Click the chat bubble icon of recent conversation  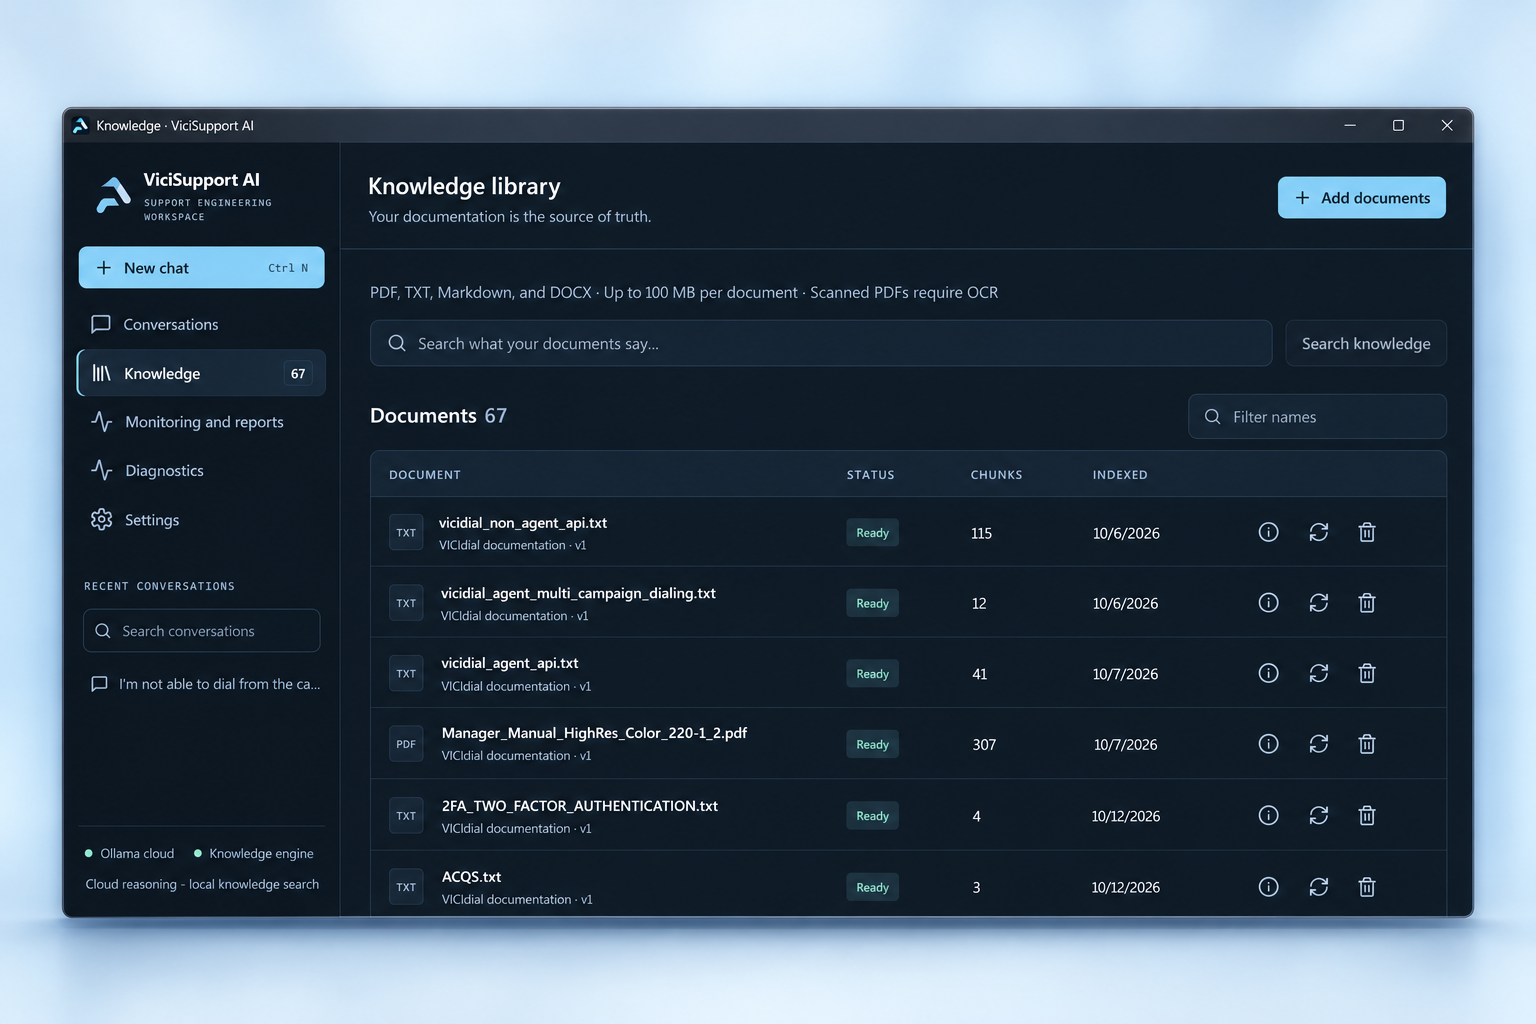[99, 684]
